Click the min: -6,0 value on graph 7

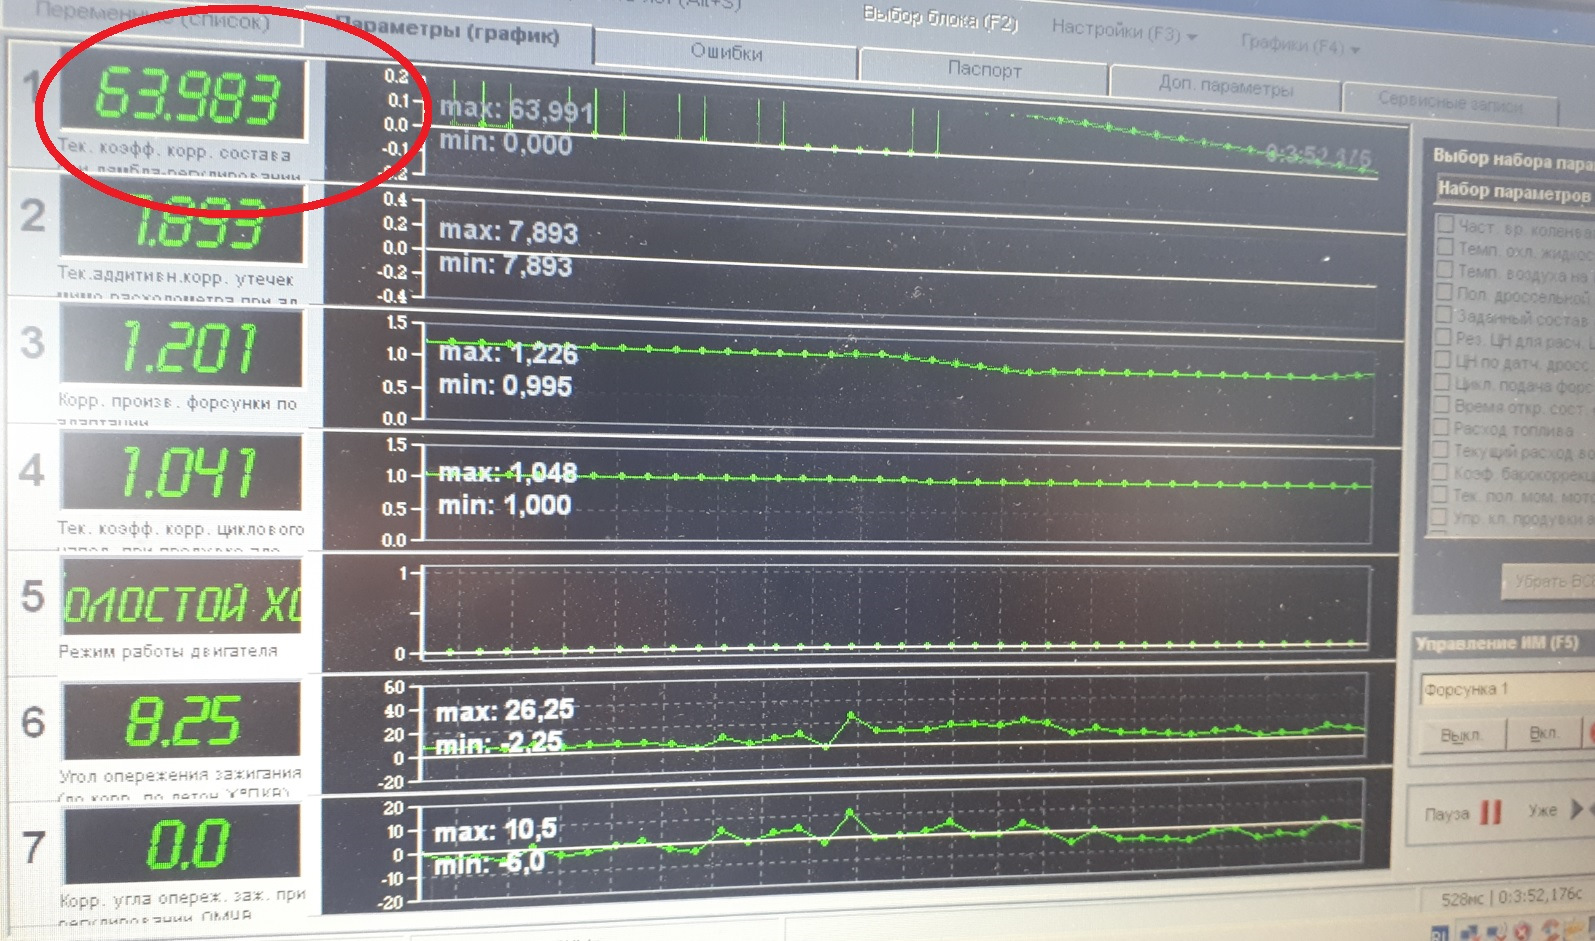pyautogui.click(x=489, y=862)
